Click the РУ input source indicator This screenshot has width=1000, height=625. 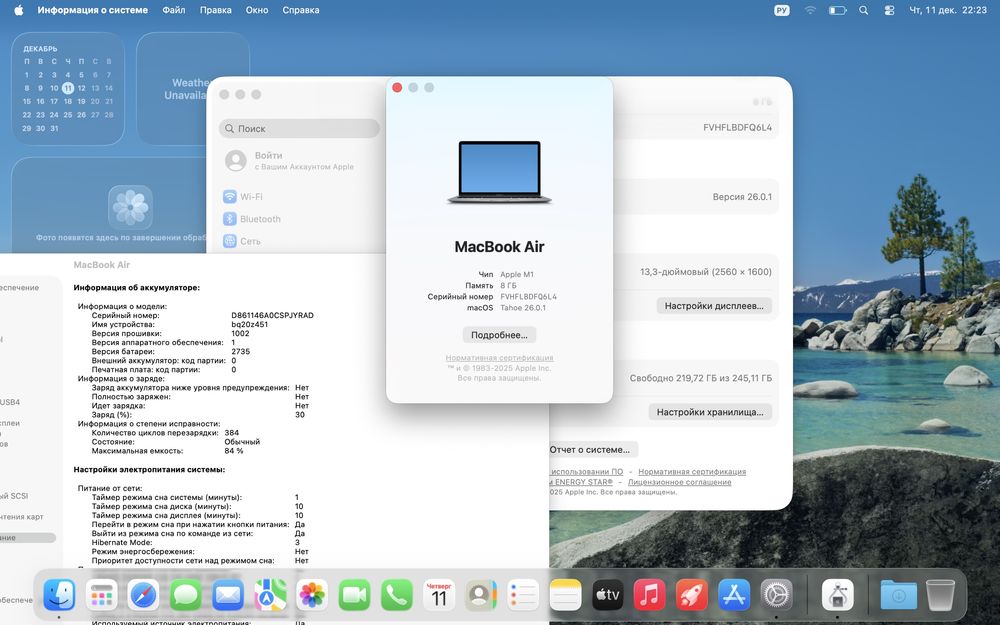782,10
